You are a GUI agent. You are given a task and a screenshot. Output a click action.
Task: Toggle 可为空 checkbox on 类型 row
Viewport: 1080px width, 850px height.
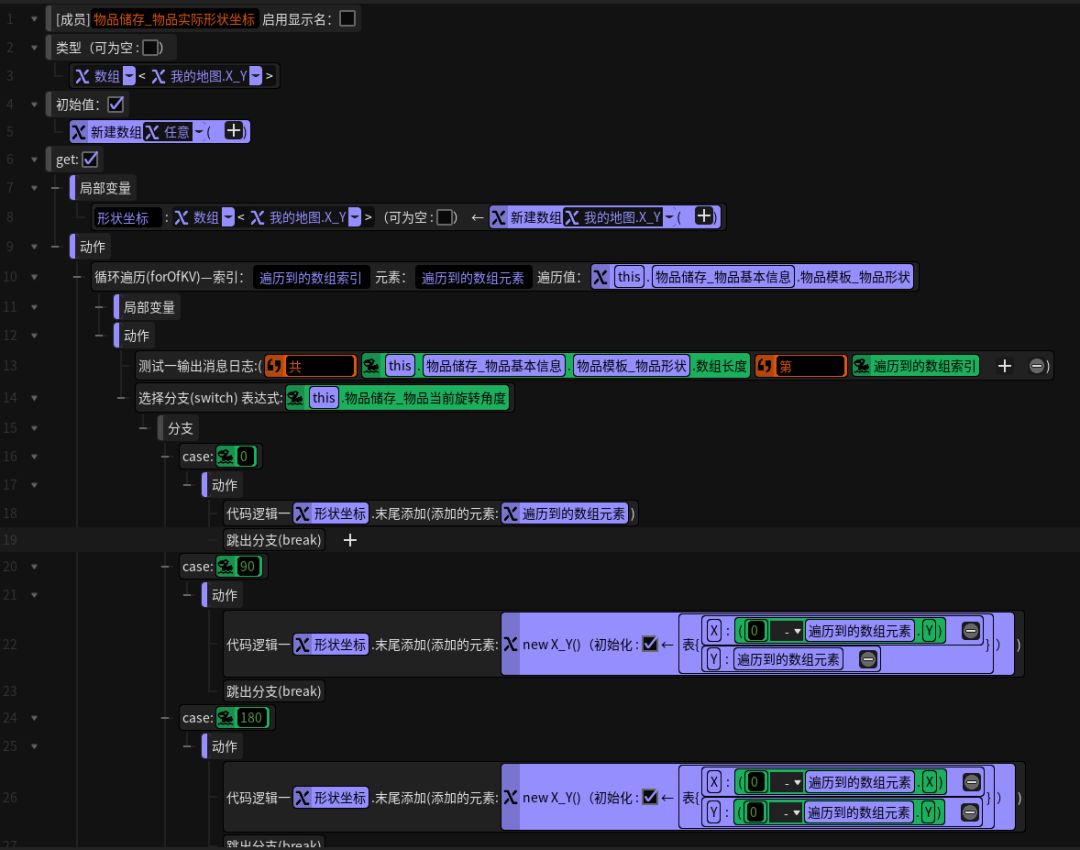pyautogui.click(x=150, y=48)
